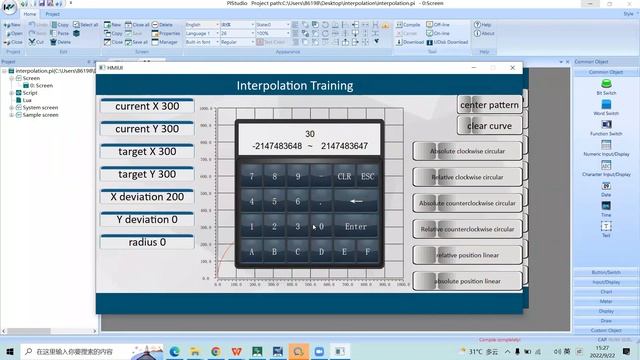Open the font size 28 dropdown
Viewport: 640px width, 360px height.
[237, 33]
